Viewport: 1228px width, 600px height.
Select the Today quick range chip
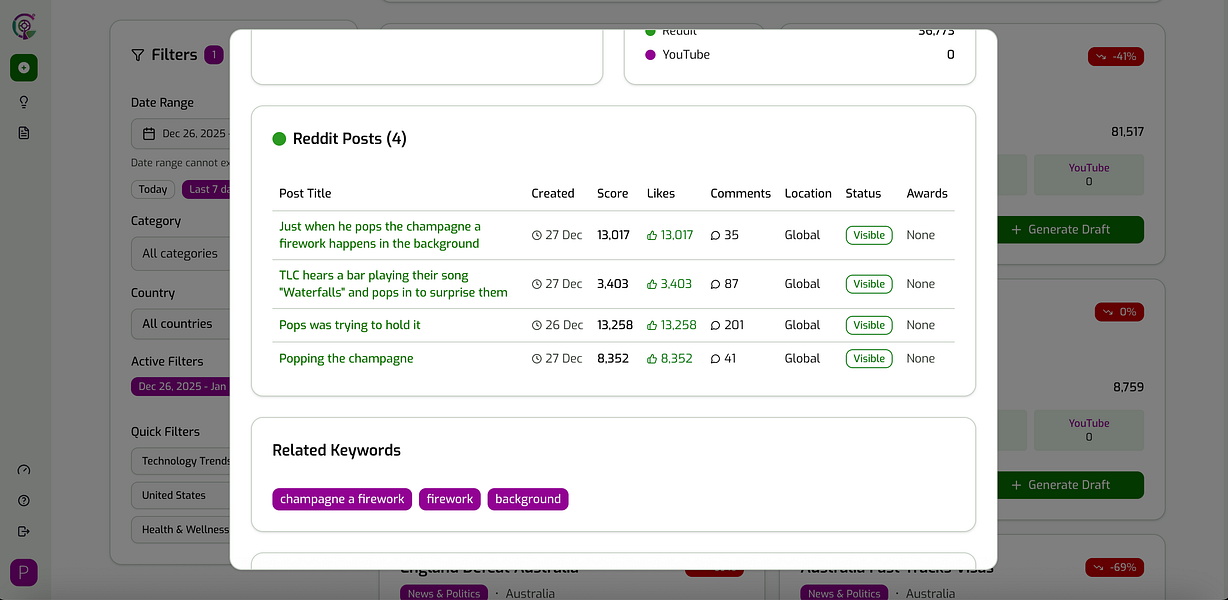point(153,189)
